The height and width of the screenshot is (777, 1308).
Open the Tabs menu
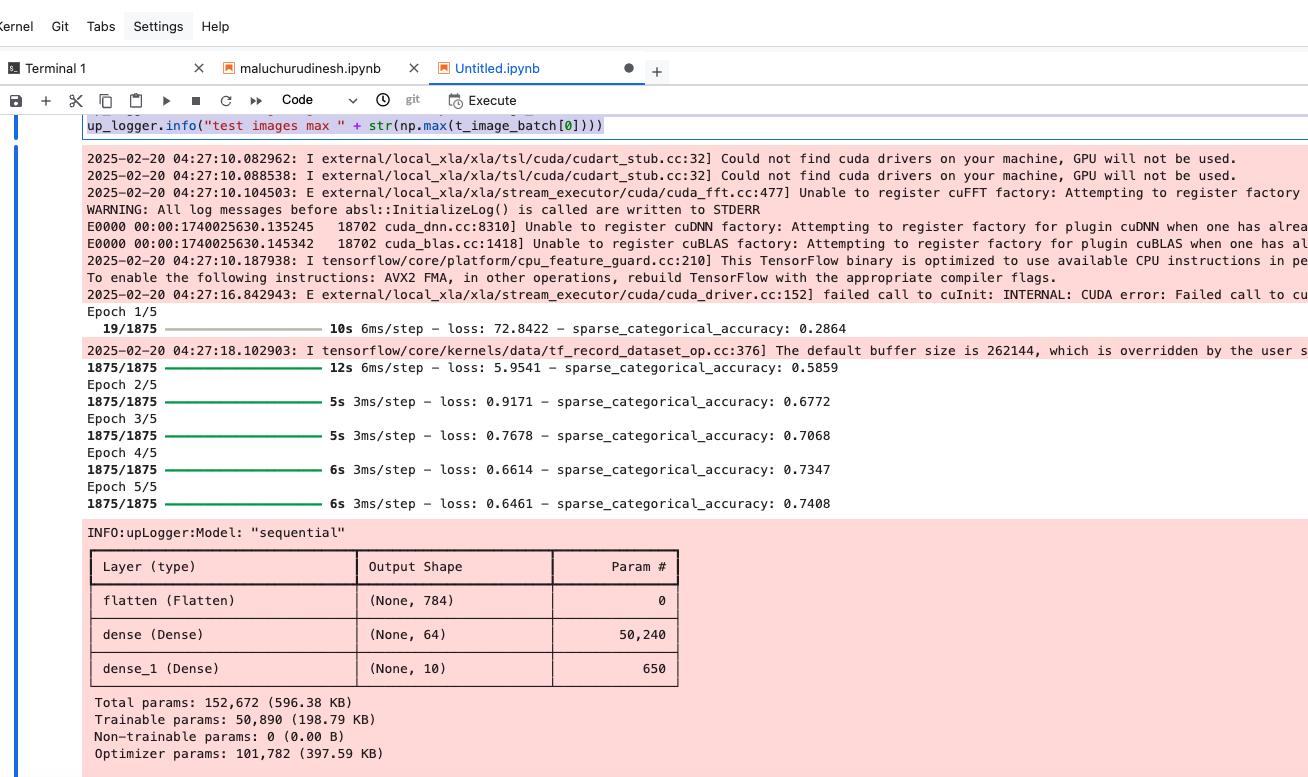point(101,26)
